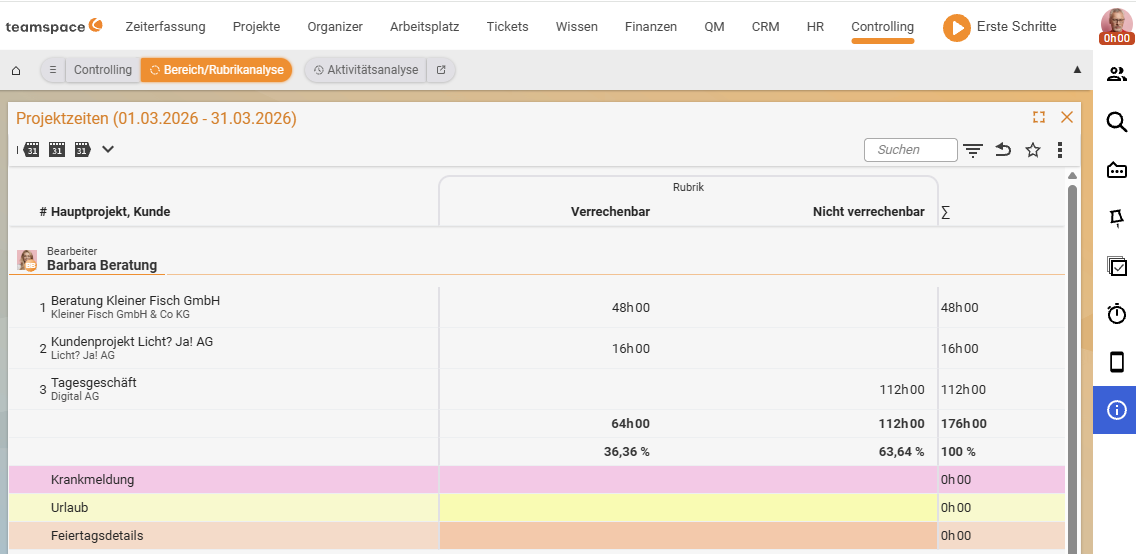Click the Feiertagsdetails row label
Viewport: 1136px width, 554px height.
[97, 536]
